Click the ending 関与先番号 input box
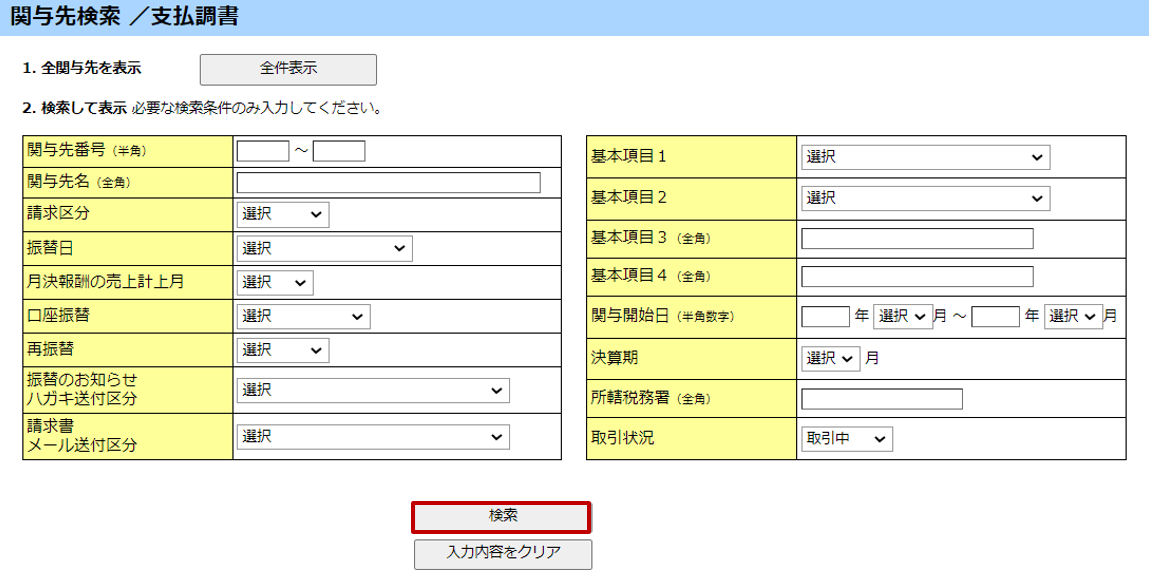Image resolution: width=1149 pixels, height=580 pixels. coord(339,151)
